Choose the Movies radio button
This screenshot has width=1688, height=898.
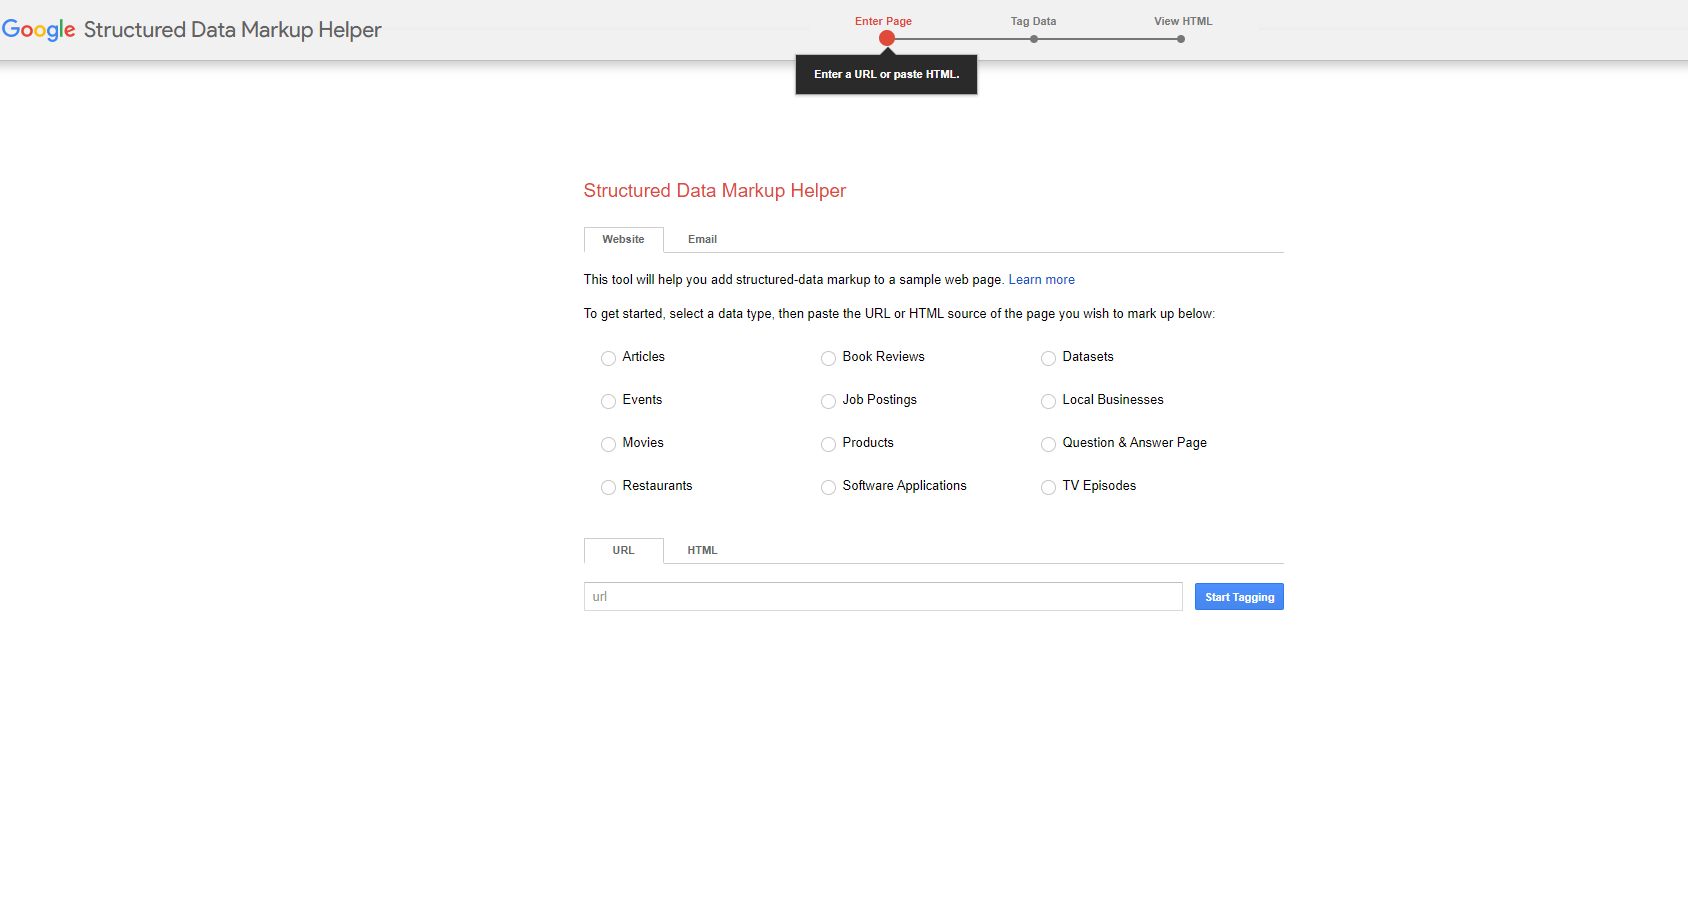pos(608,444)
